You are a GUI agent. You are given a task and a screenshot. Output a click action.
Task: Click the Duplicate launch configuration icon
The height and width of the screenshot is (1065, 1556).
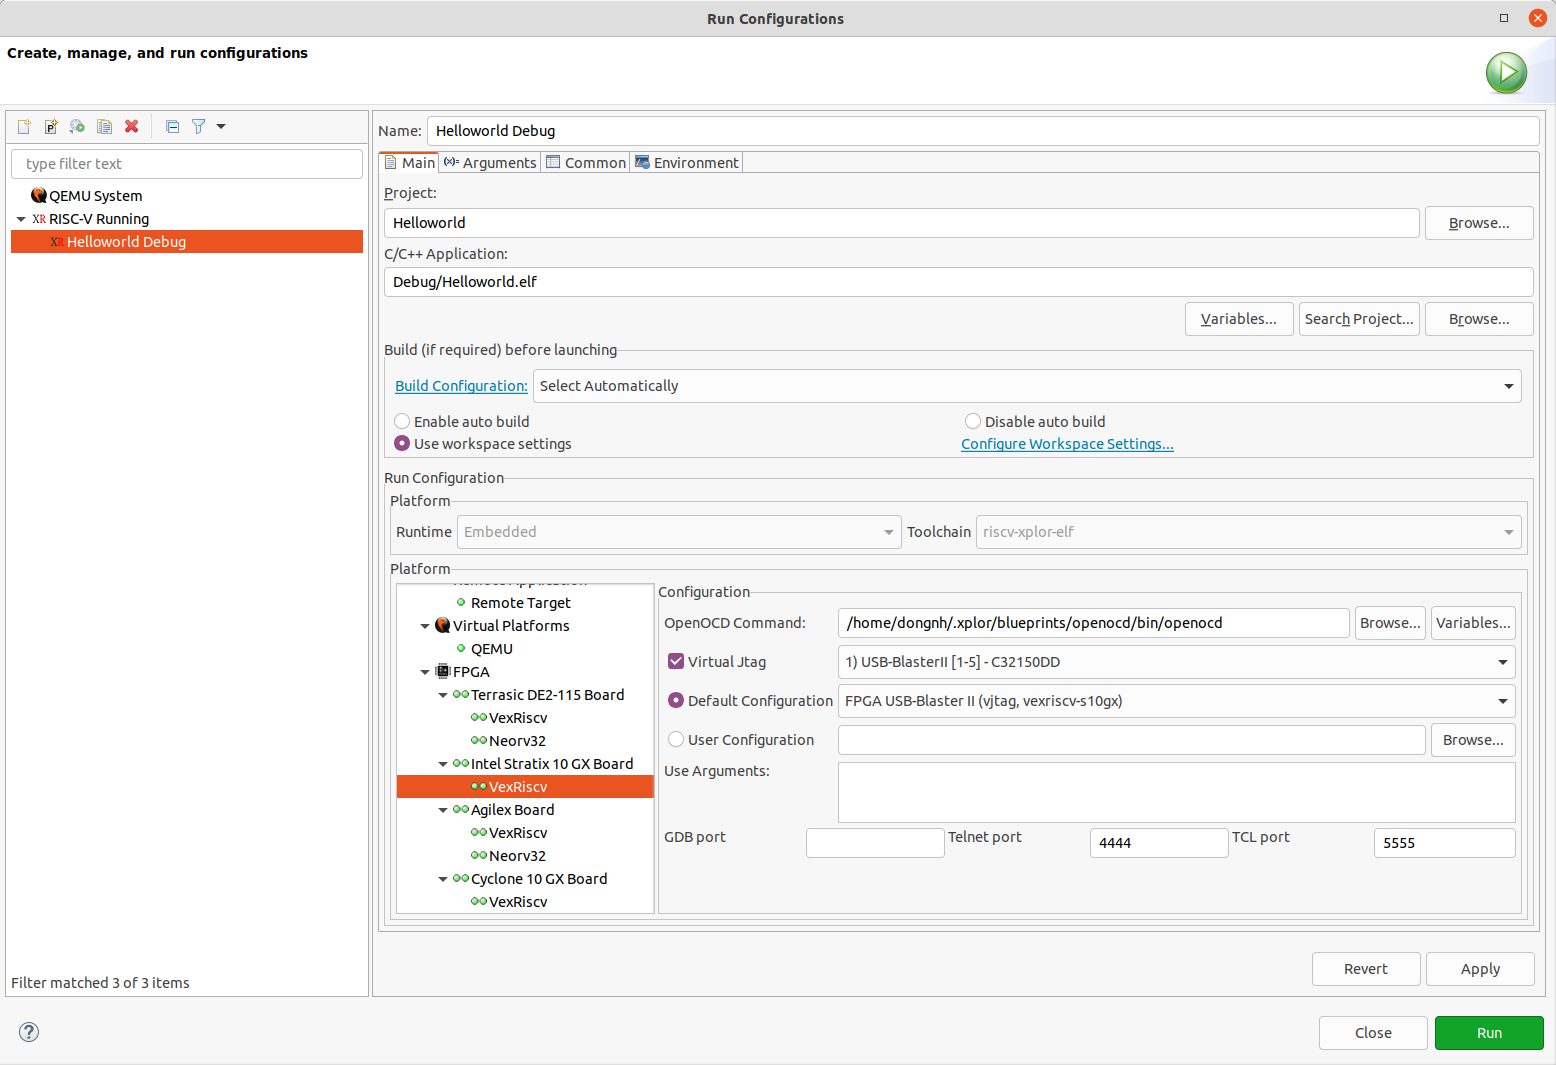click(104, 126)
